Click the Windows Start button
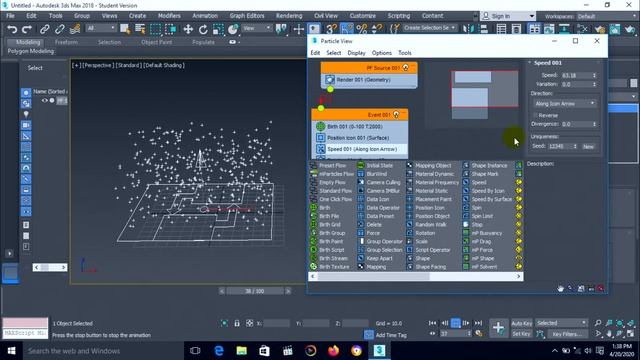 point(11,351)
